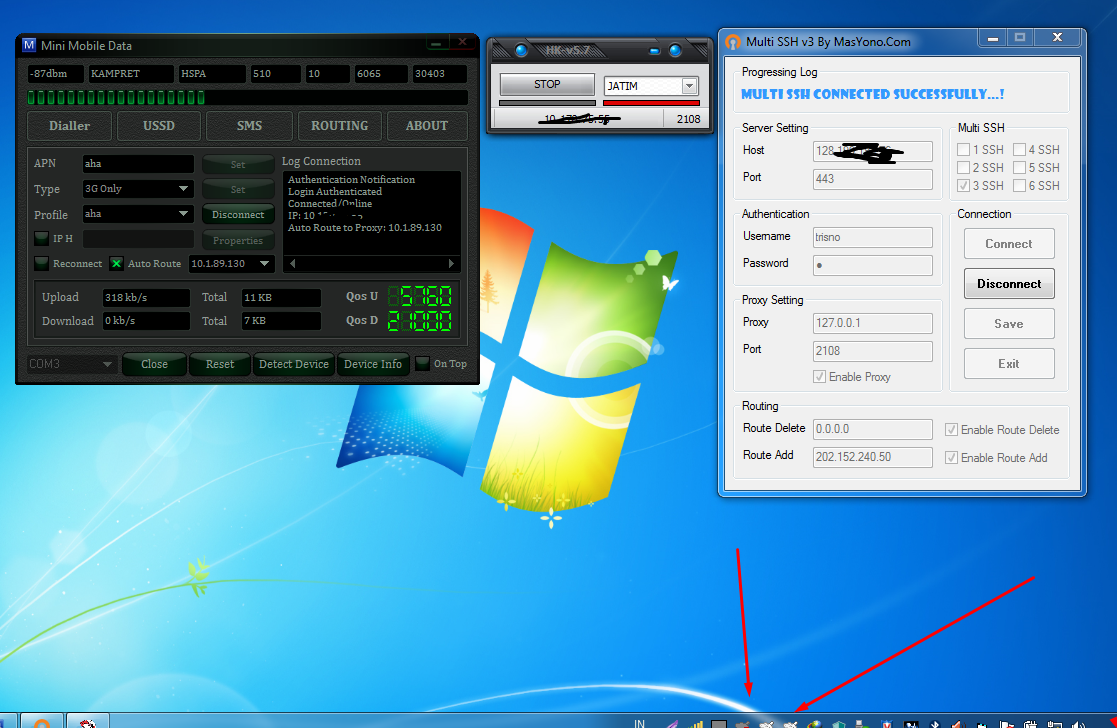Open the ABOUT tab
The width and height of the screenshot is (1117, 728).
pyautogui.click(x=427, y=125)
